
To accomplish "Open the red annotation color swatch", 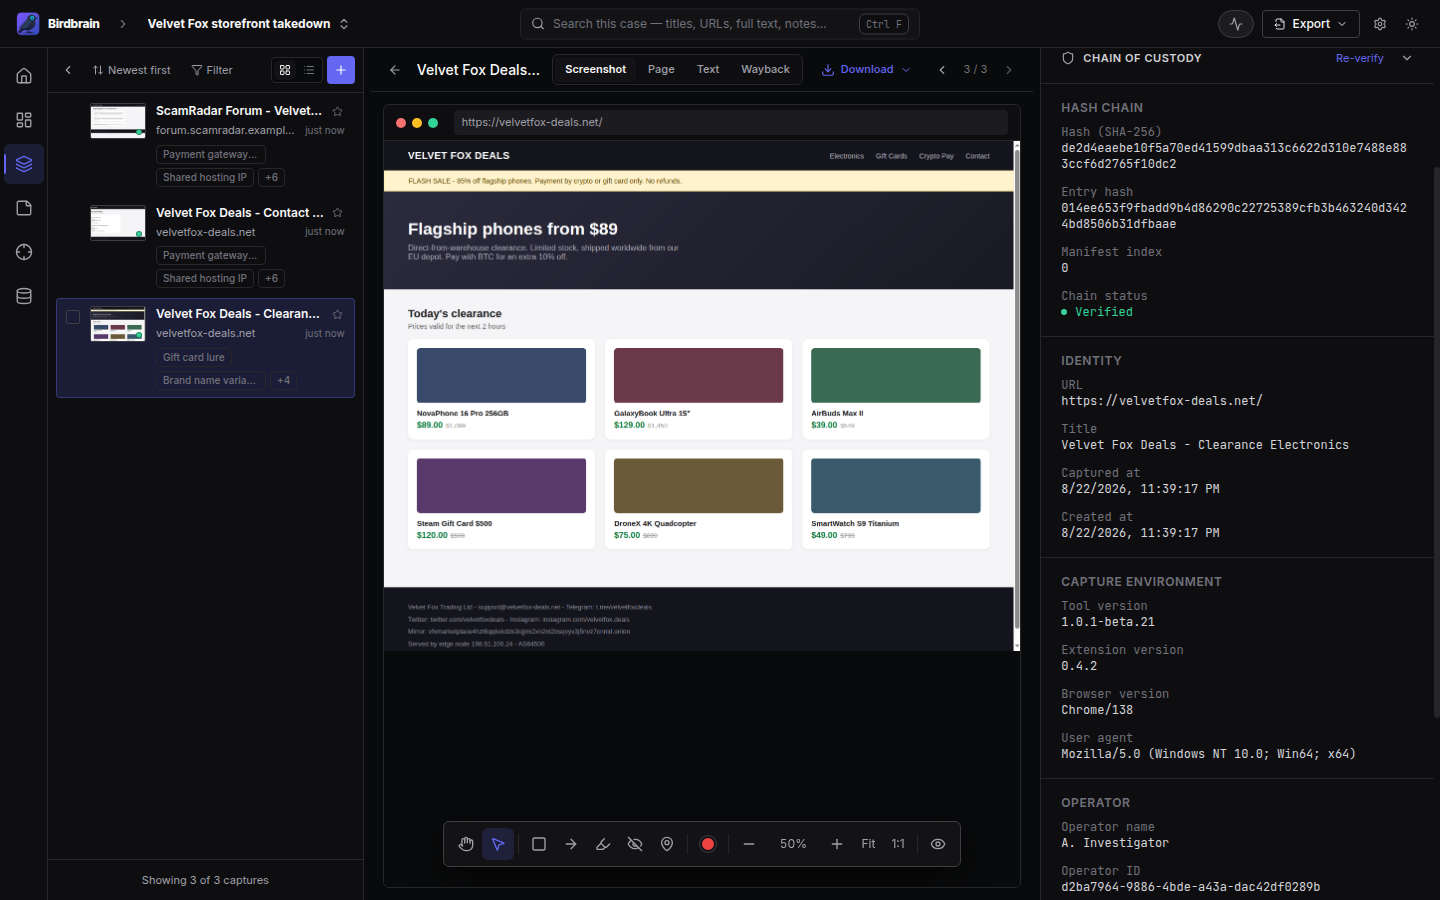I will [x=708, y=844].
